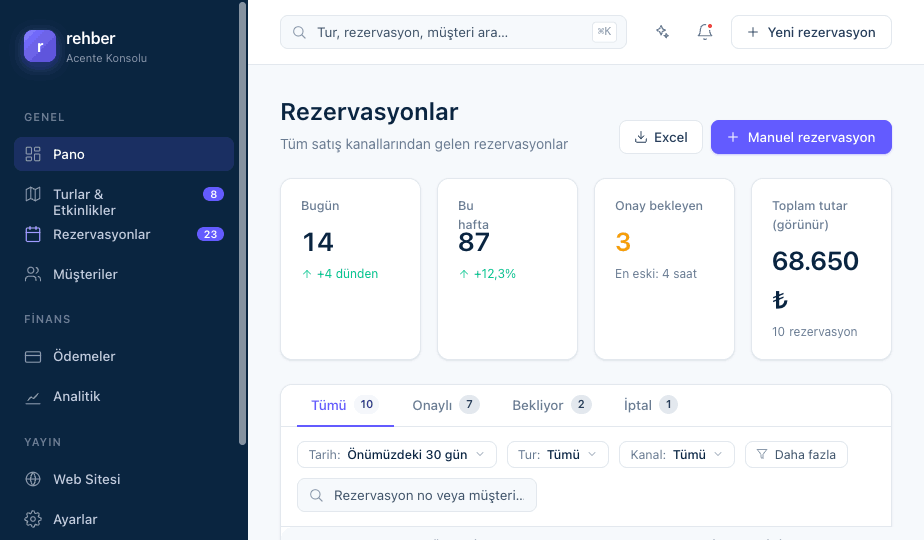Image resolution: width=924 pixels, height=540 pixels.
Task: Open notifications bell icon
Action: pos(705,32)
